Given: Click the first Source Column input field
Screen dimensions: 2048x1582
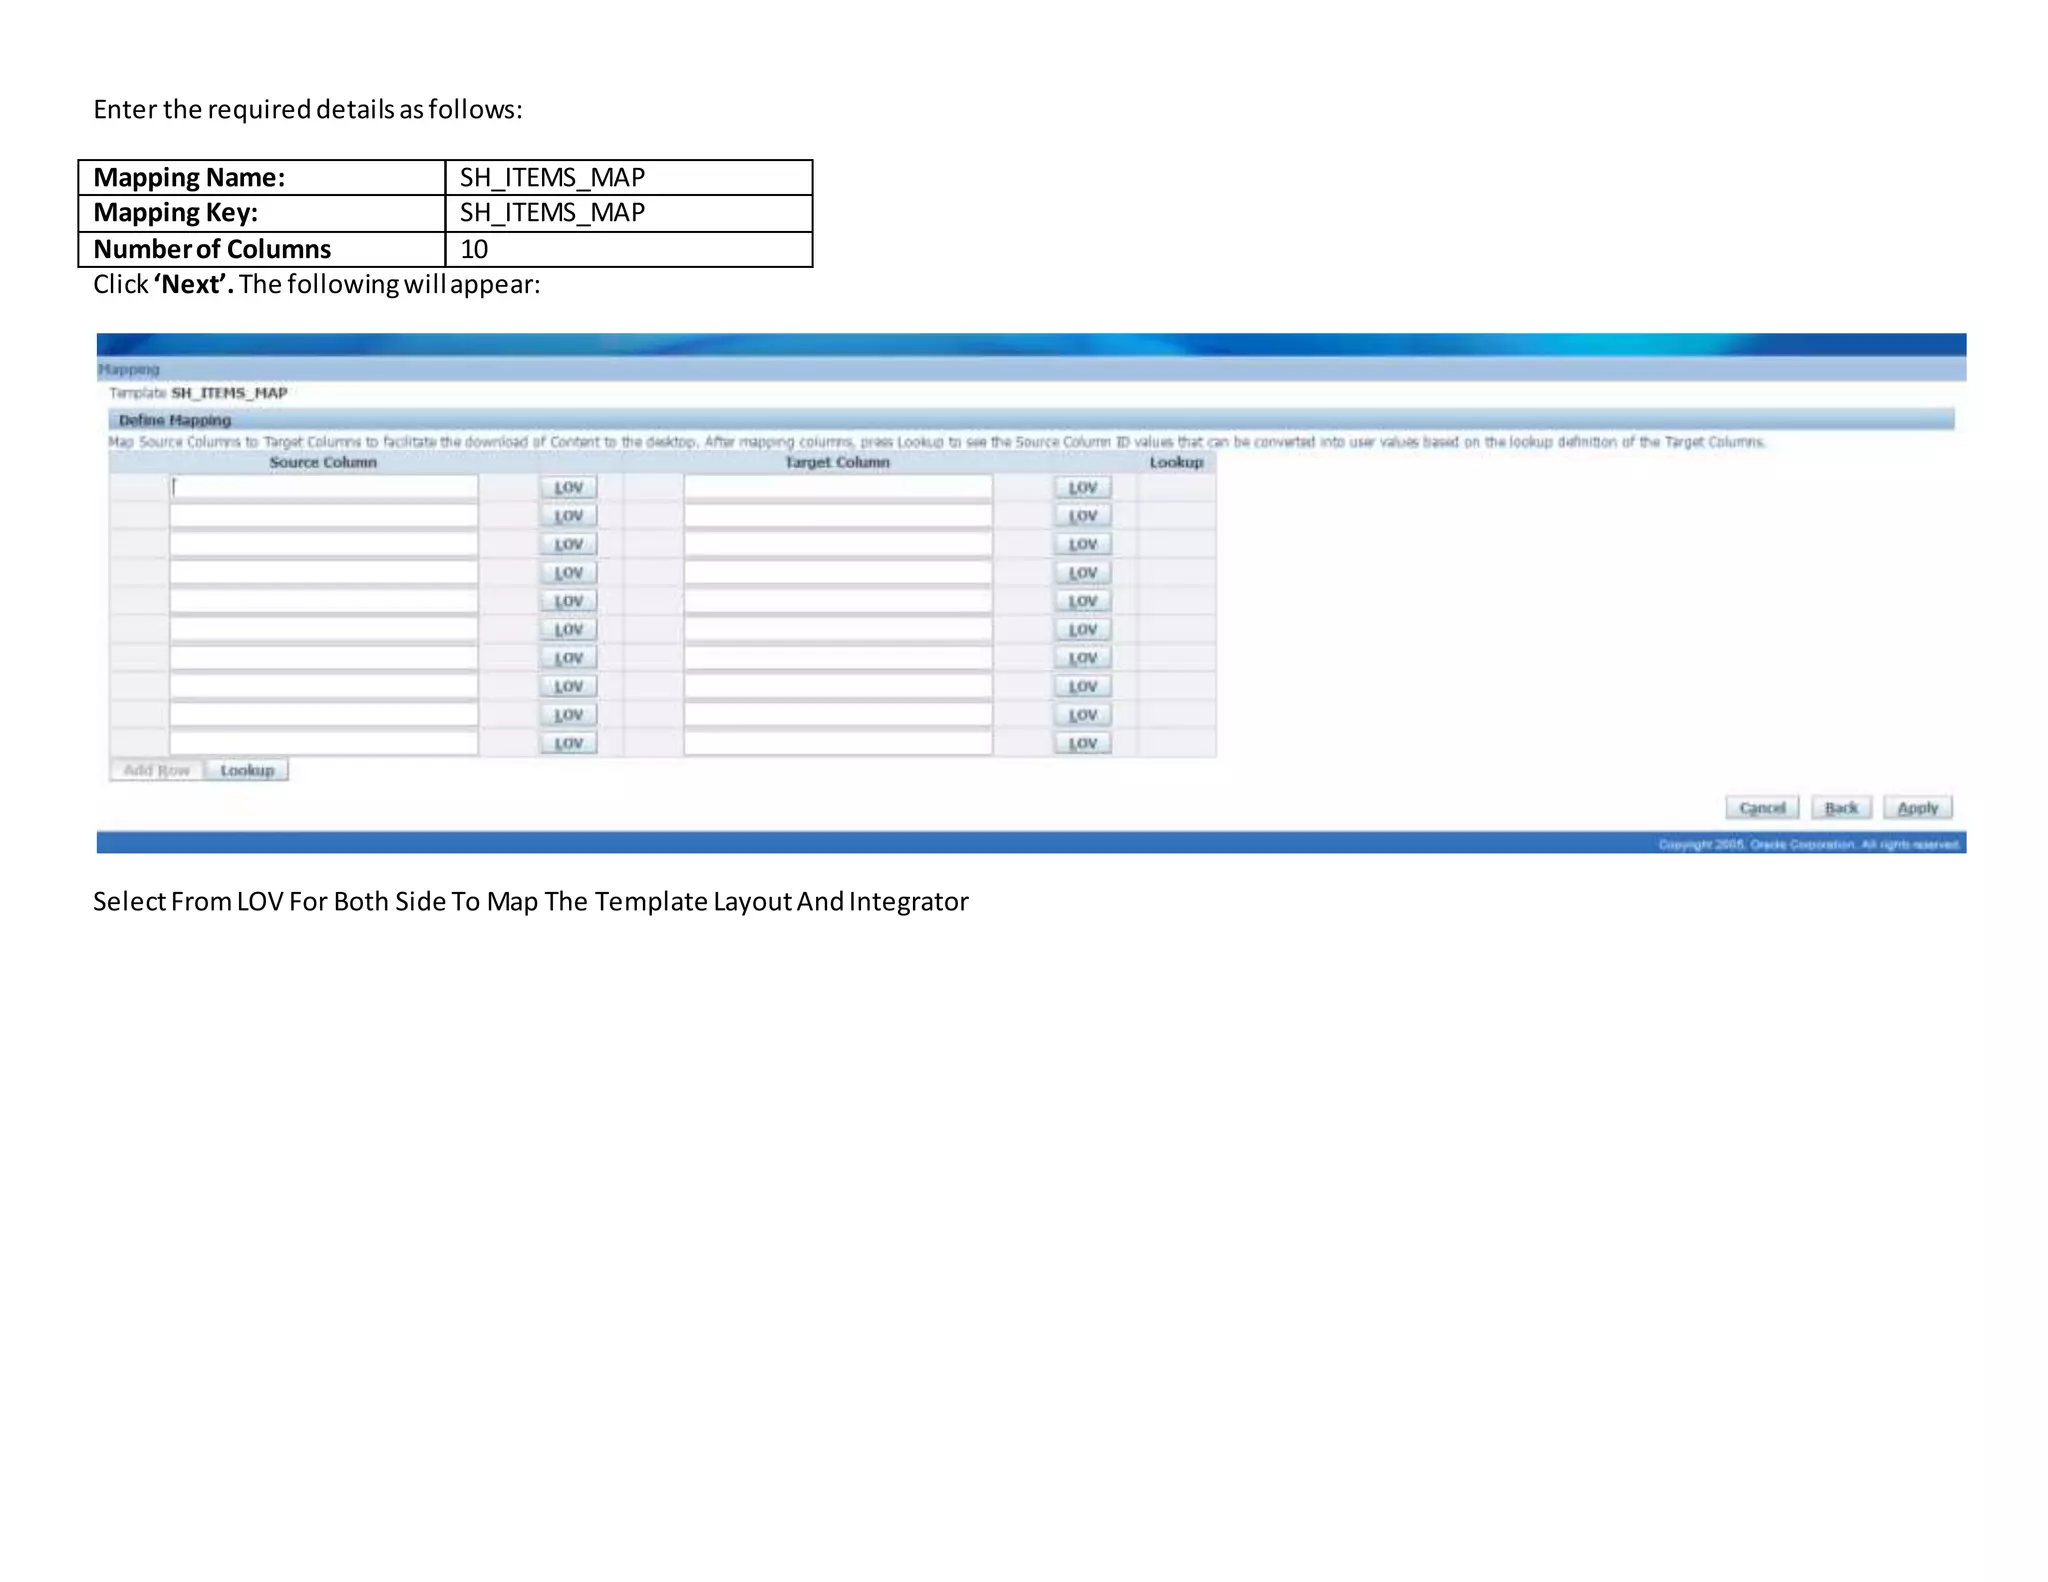Looking at the screenshot, I should click(x=324, y=487).
